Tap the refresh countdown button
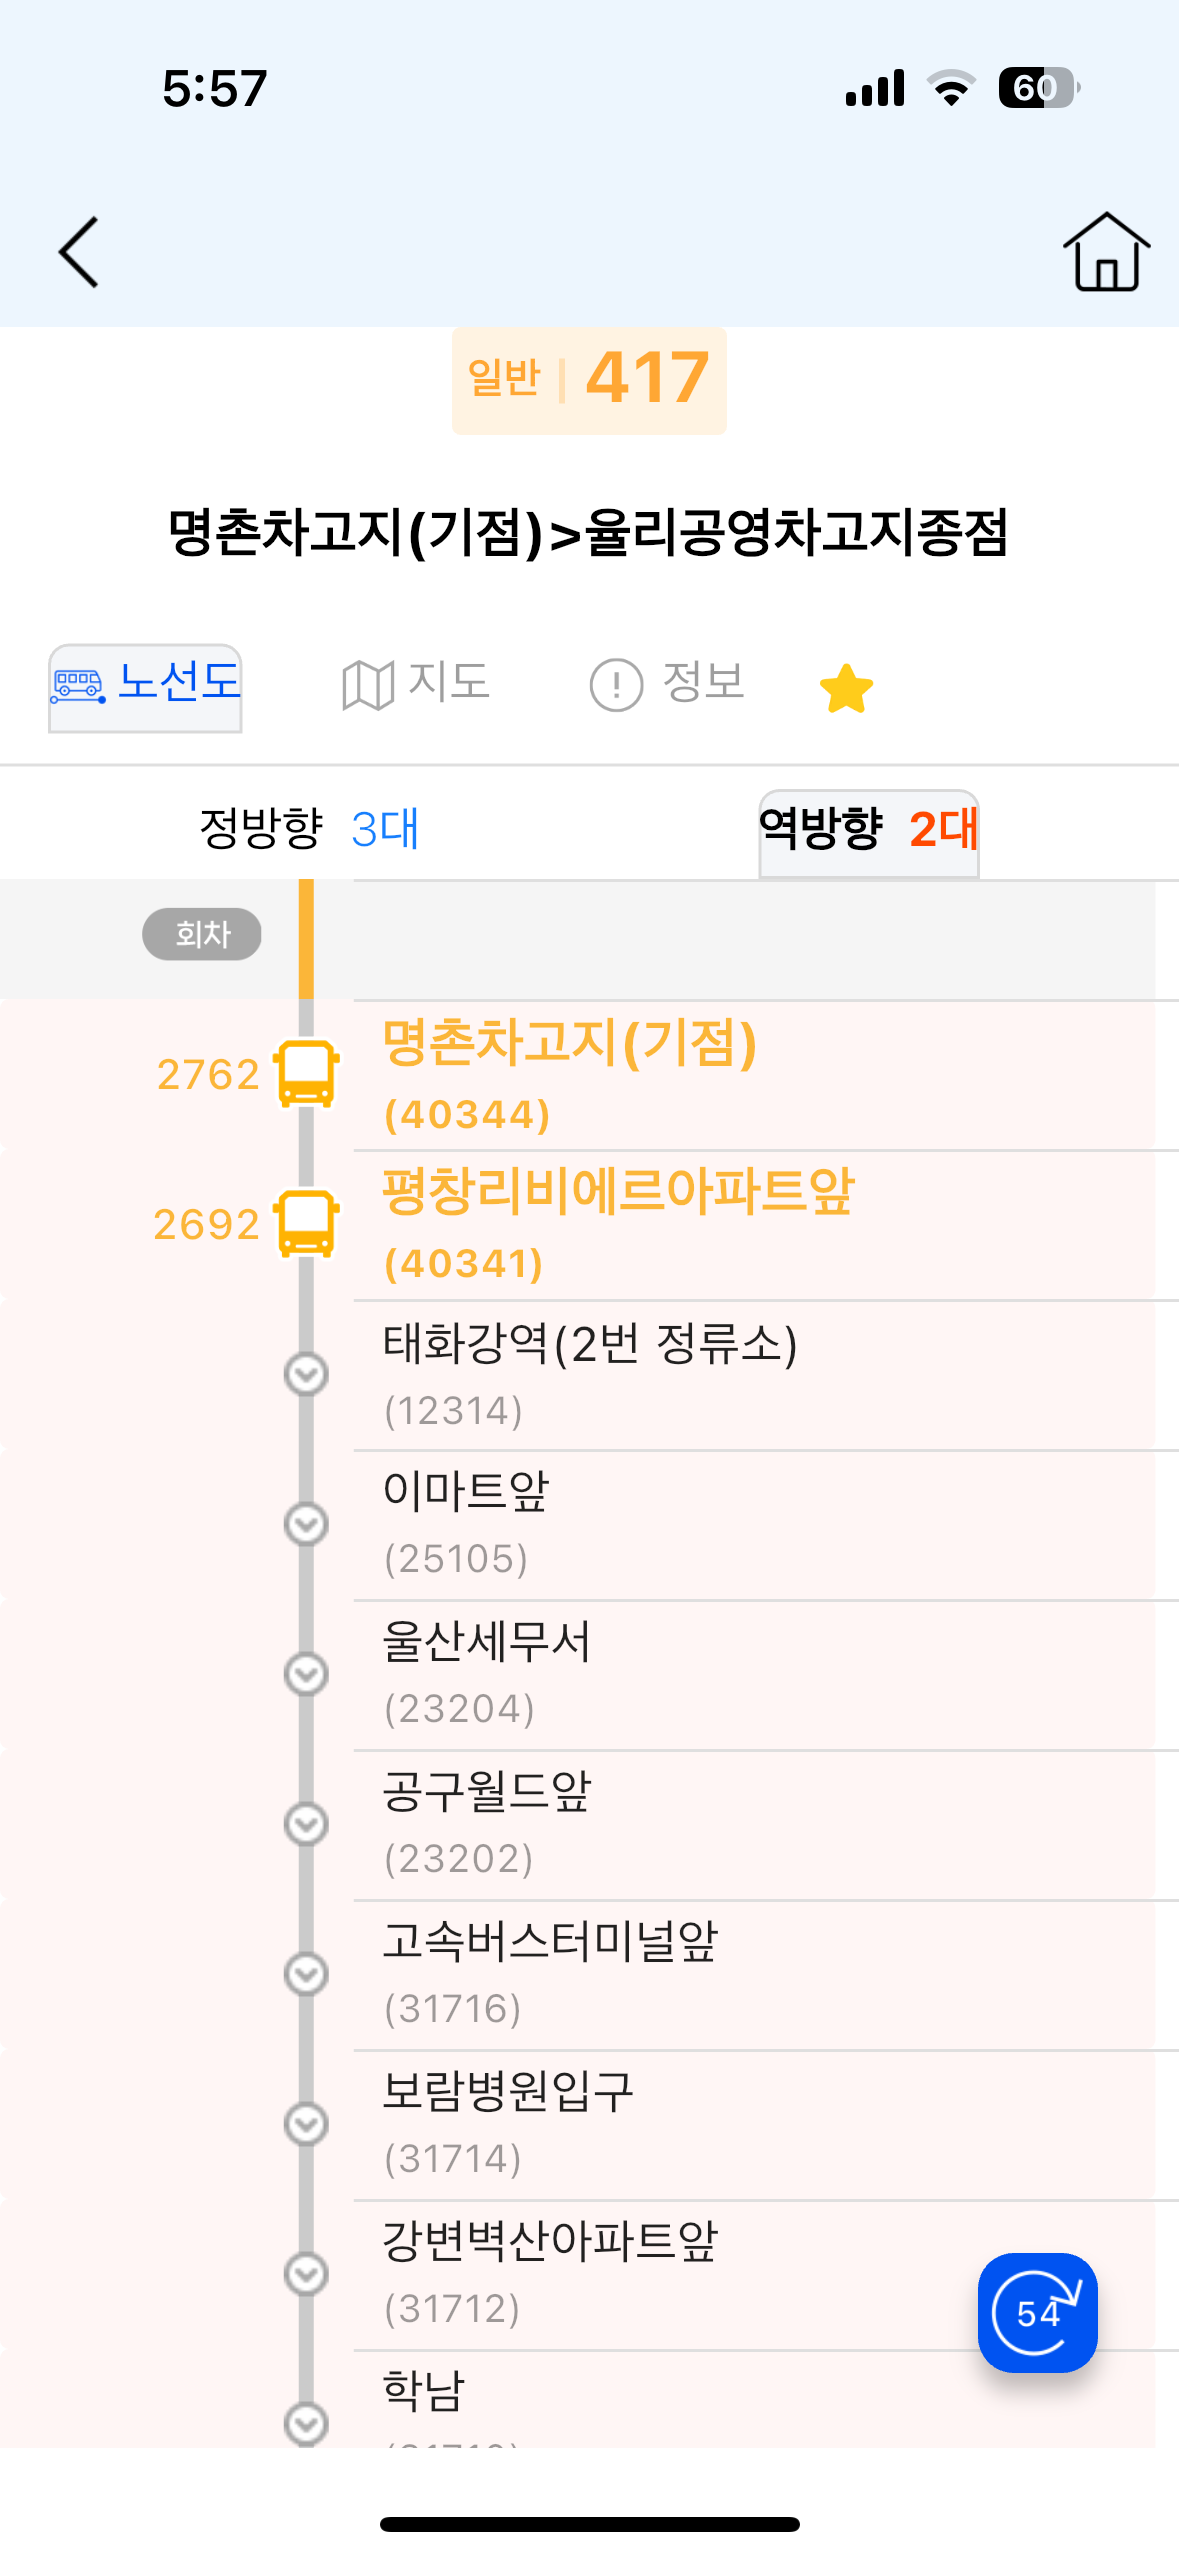This screenshot has height=2556, width=1179. click(x=1037, y=2312)
